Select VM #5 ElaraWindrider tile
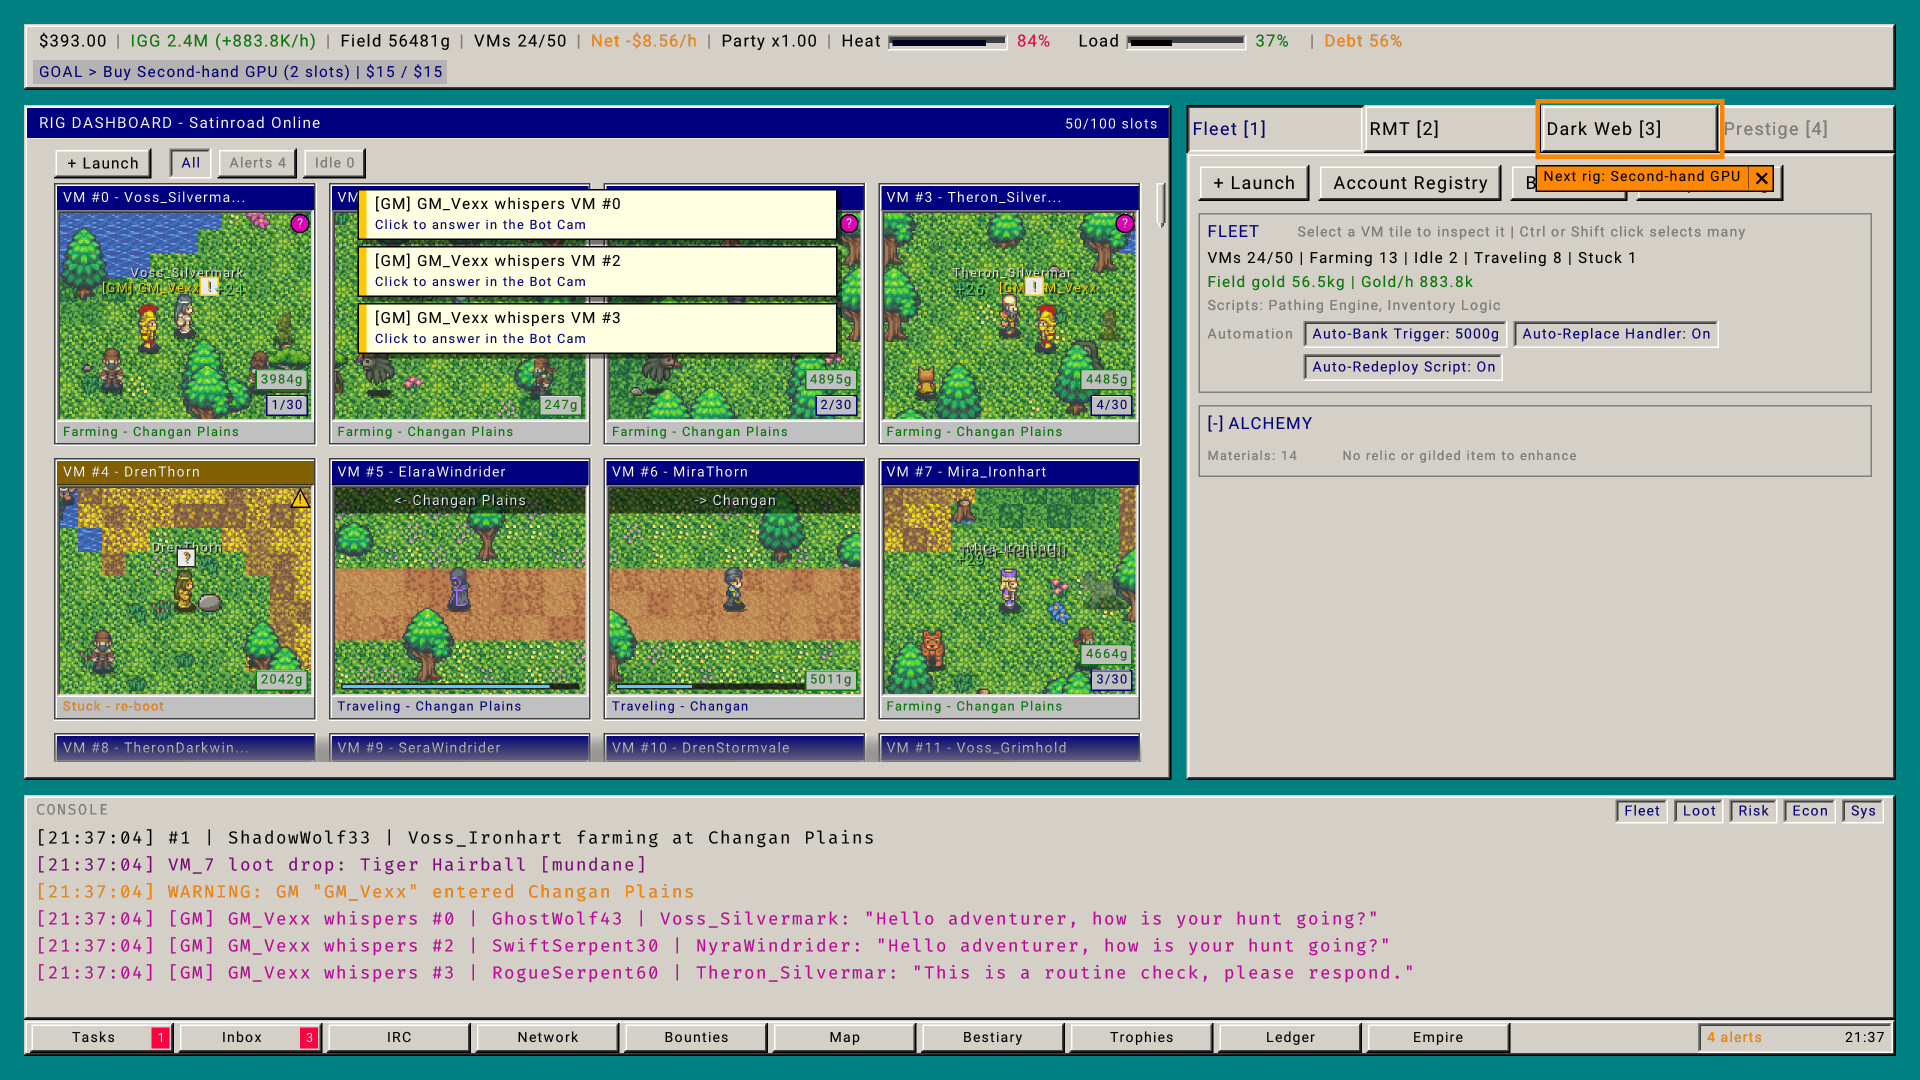 coord(460,589)
